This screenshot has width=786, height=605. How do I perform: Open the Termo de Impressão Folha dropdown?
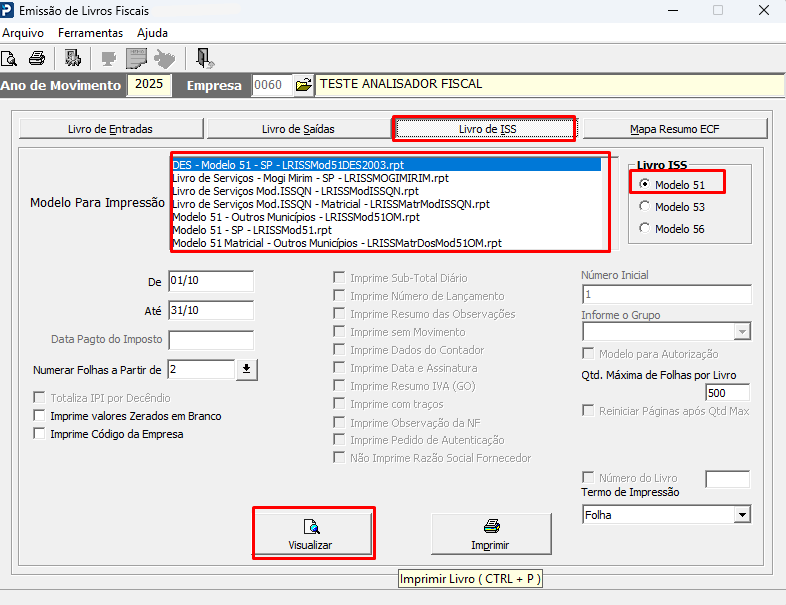742,514
